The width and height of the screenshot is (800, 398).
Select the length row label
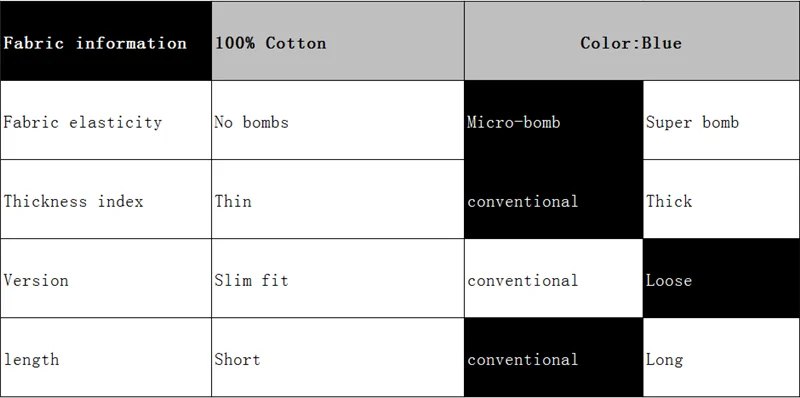coord(106,357)
